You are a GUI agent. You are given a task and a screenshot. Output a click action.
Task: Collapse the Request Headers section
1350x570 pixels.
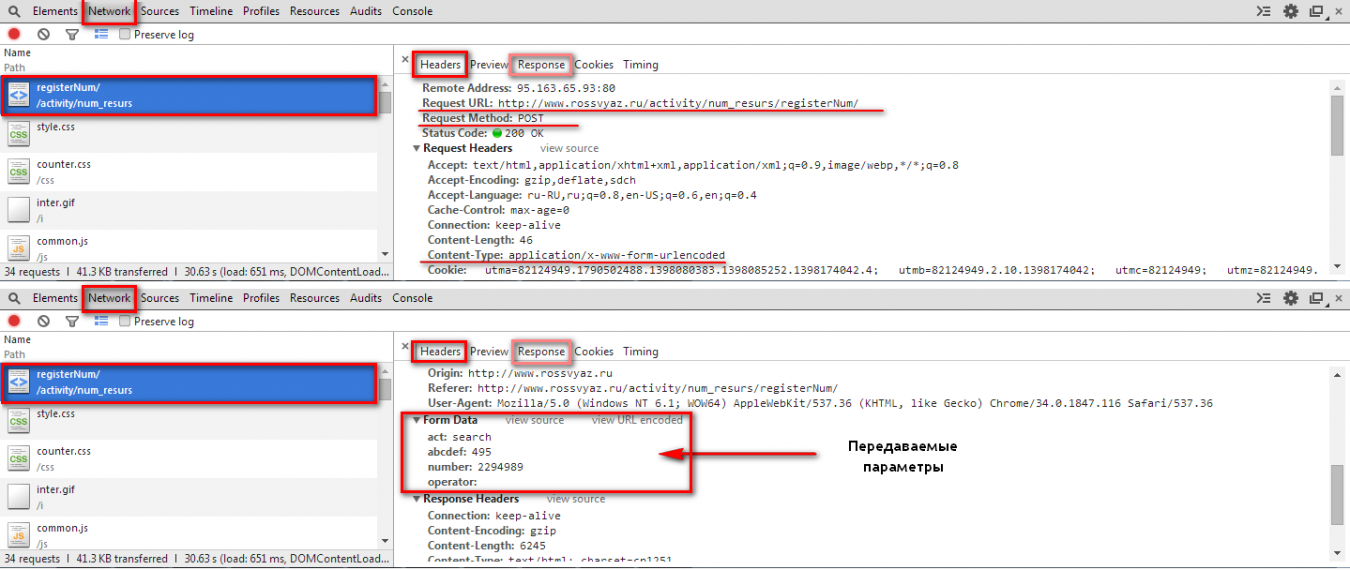click(x=417, y=148)
